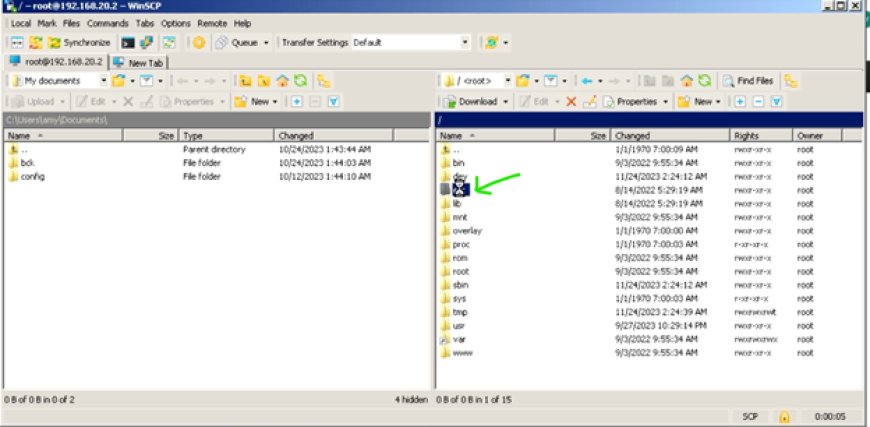Sort remote panel by Changed column
This screenshot has height=427, width=870.
pyautogui.click(x=670, y=135)
